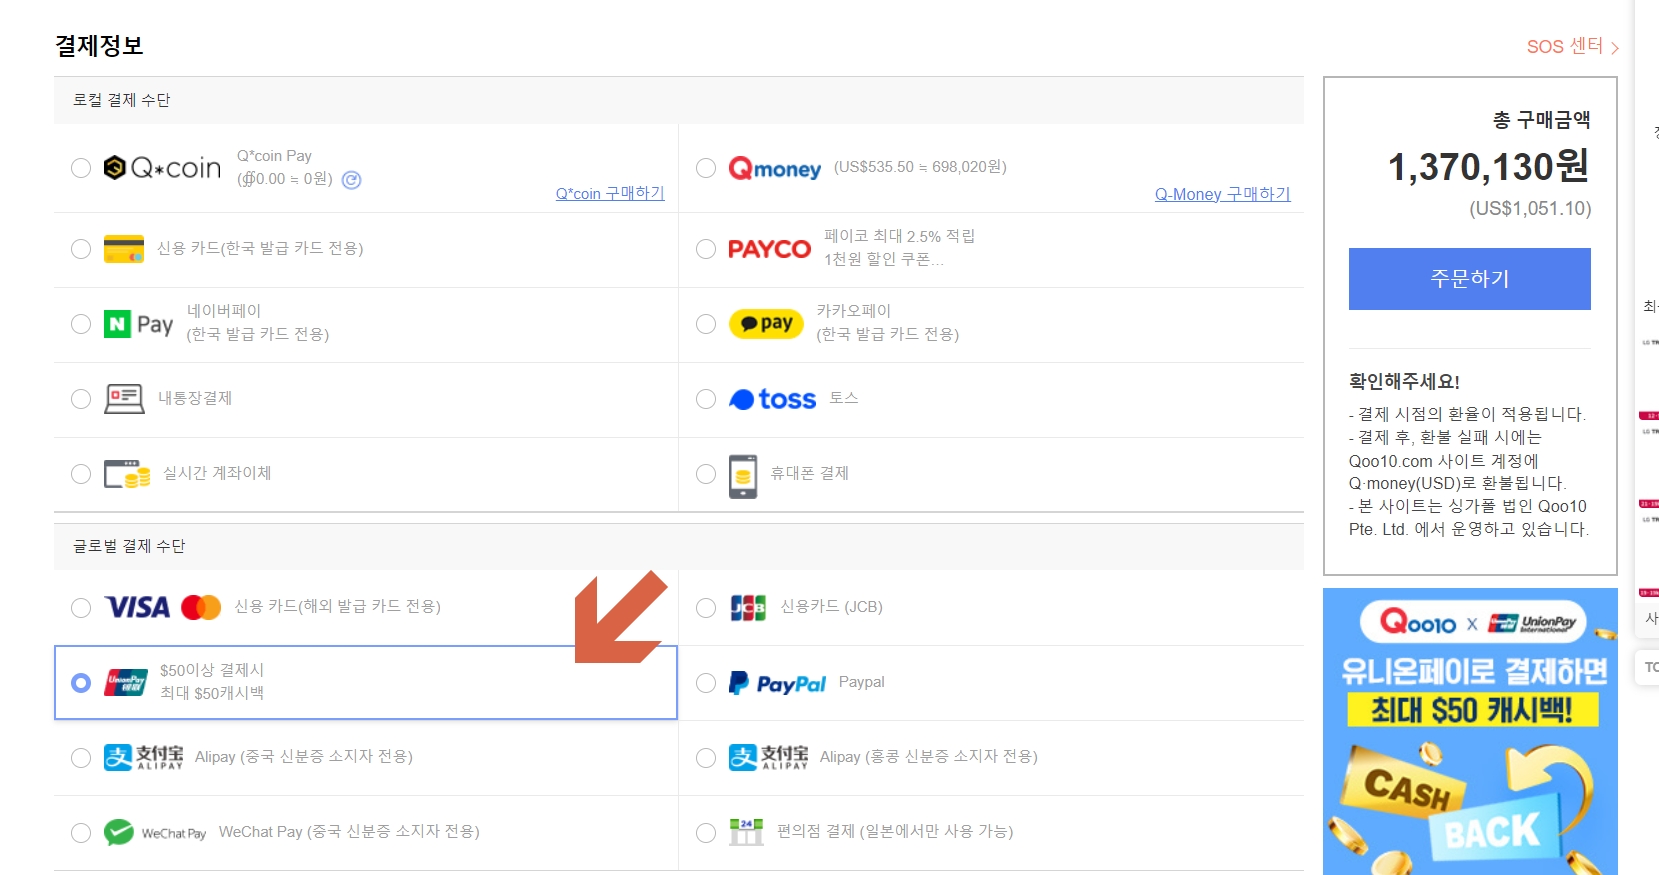Refresh Q*coin balance icon
Viewport: 1659px width, 875px height.
(351, 180)
